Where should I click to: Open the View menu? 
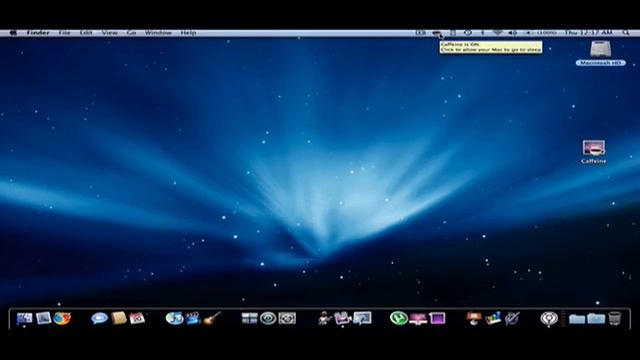[109, 33]
